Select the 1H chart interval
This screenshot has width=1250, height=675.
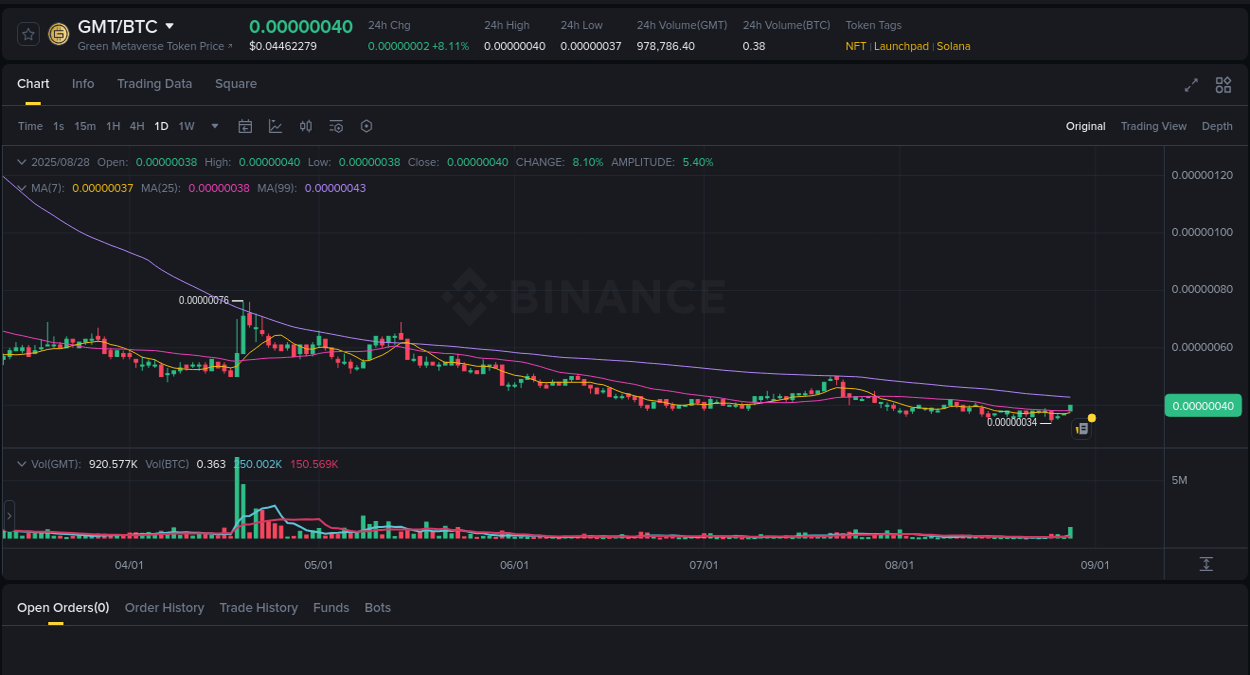coord(113,126)
